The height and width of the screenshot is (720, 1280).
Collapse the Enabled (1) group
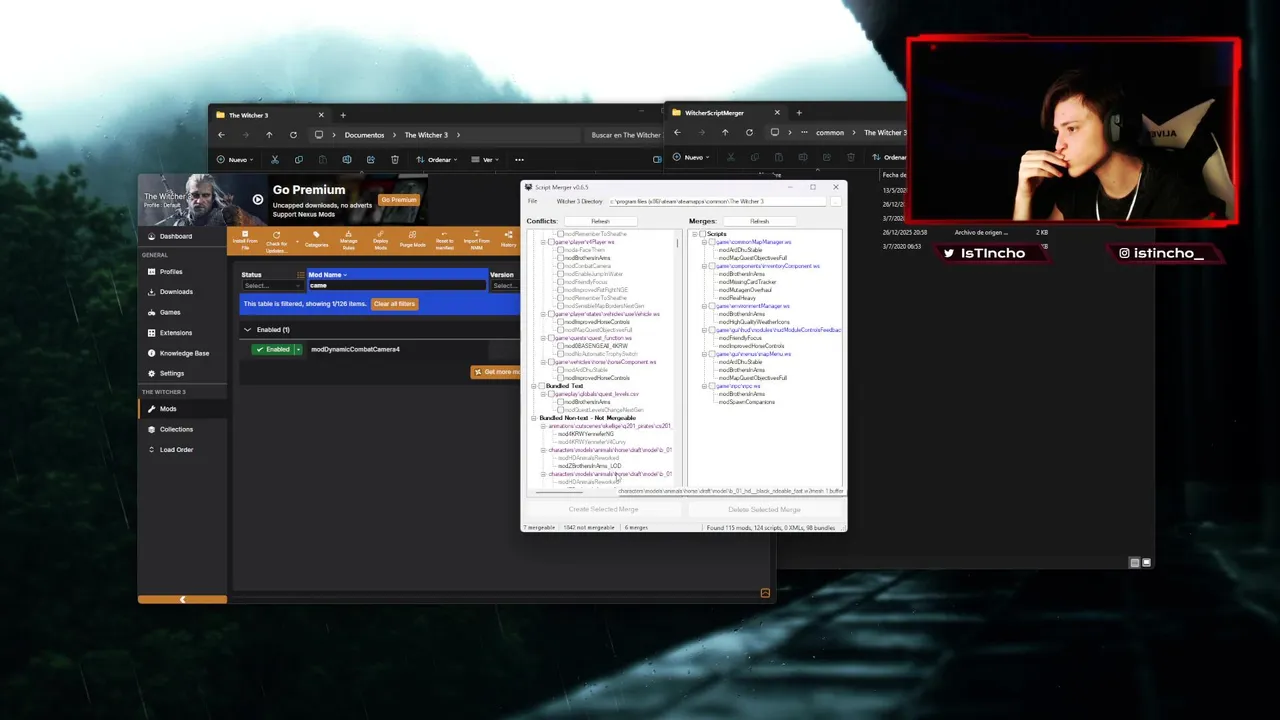click(248, 330)
